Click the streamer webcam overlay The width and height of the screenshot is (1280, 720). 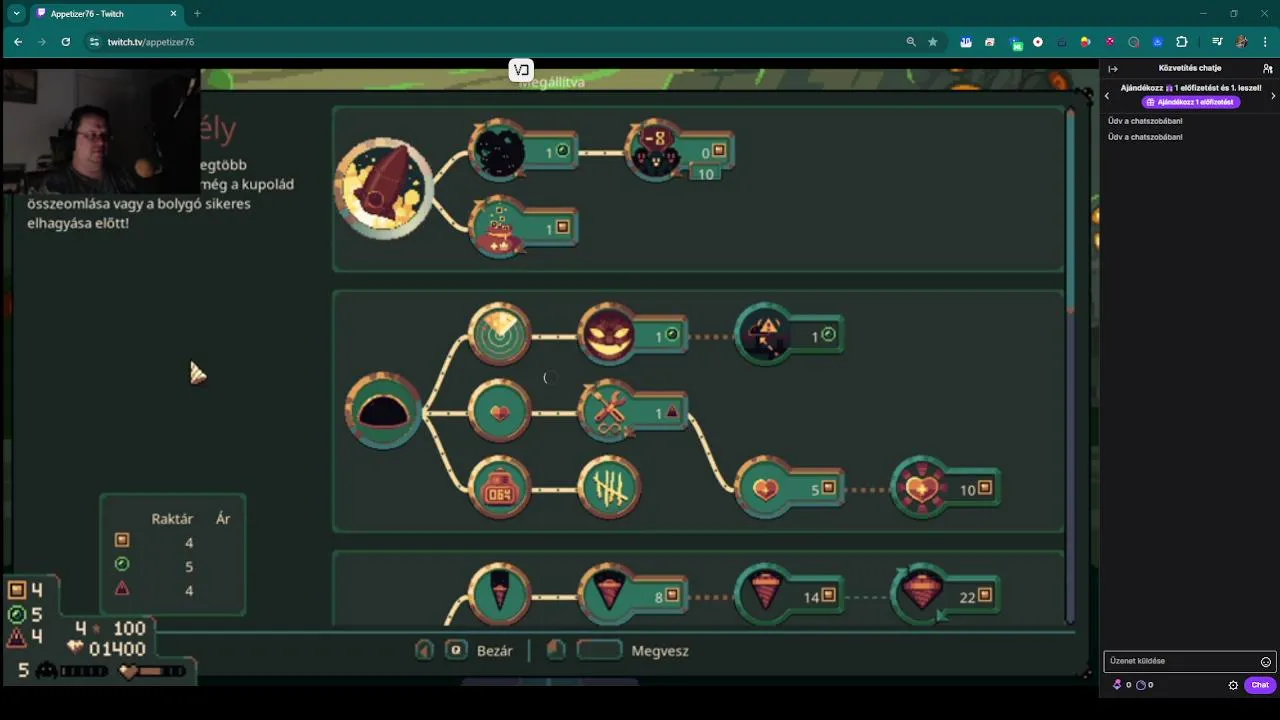100,130
